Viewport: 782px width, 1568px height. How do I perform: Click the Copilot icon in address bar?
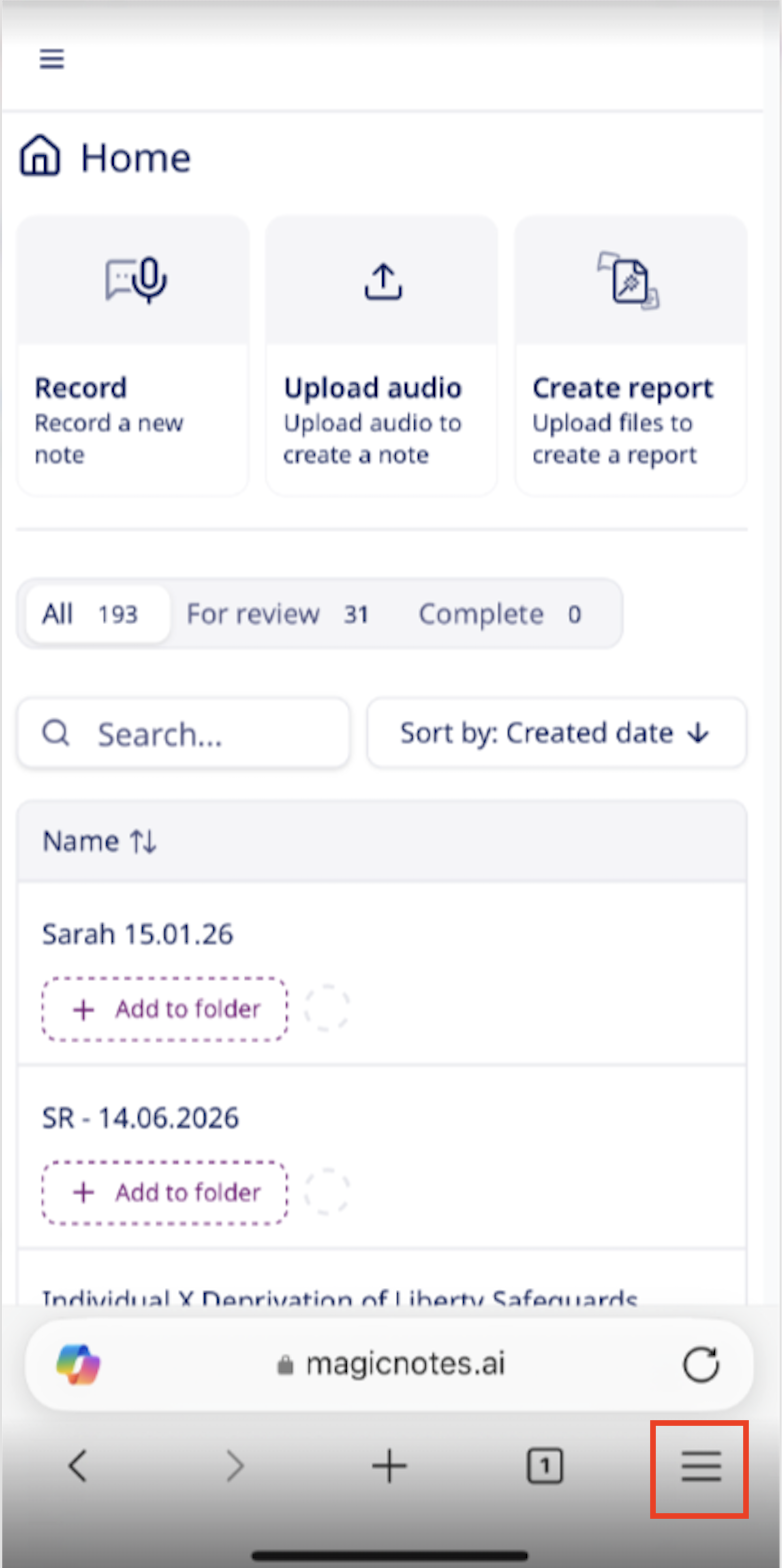(79, 1365)
